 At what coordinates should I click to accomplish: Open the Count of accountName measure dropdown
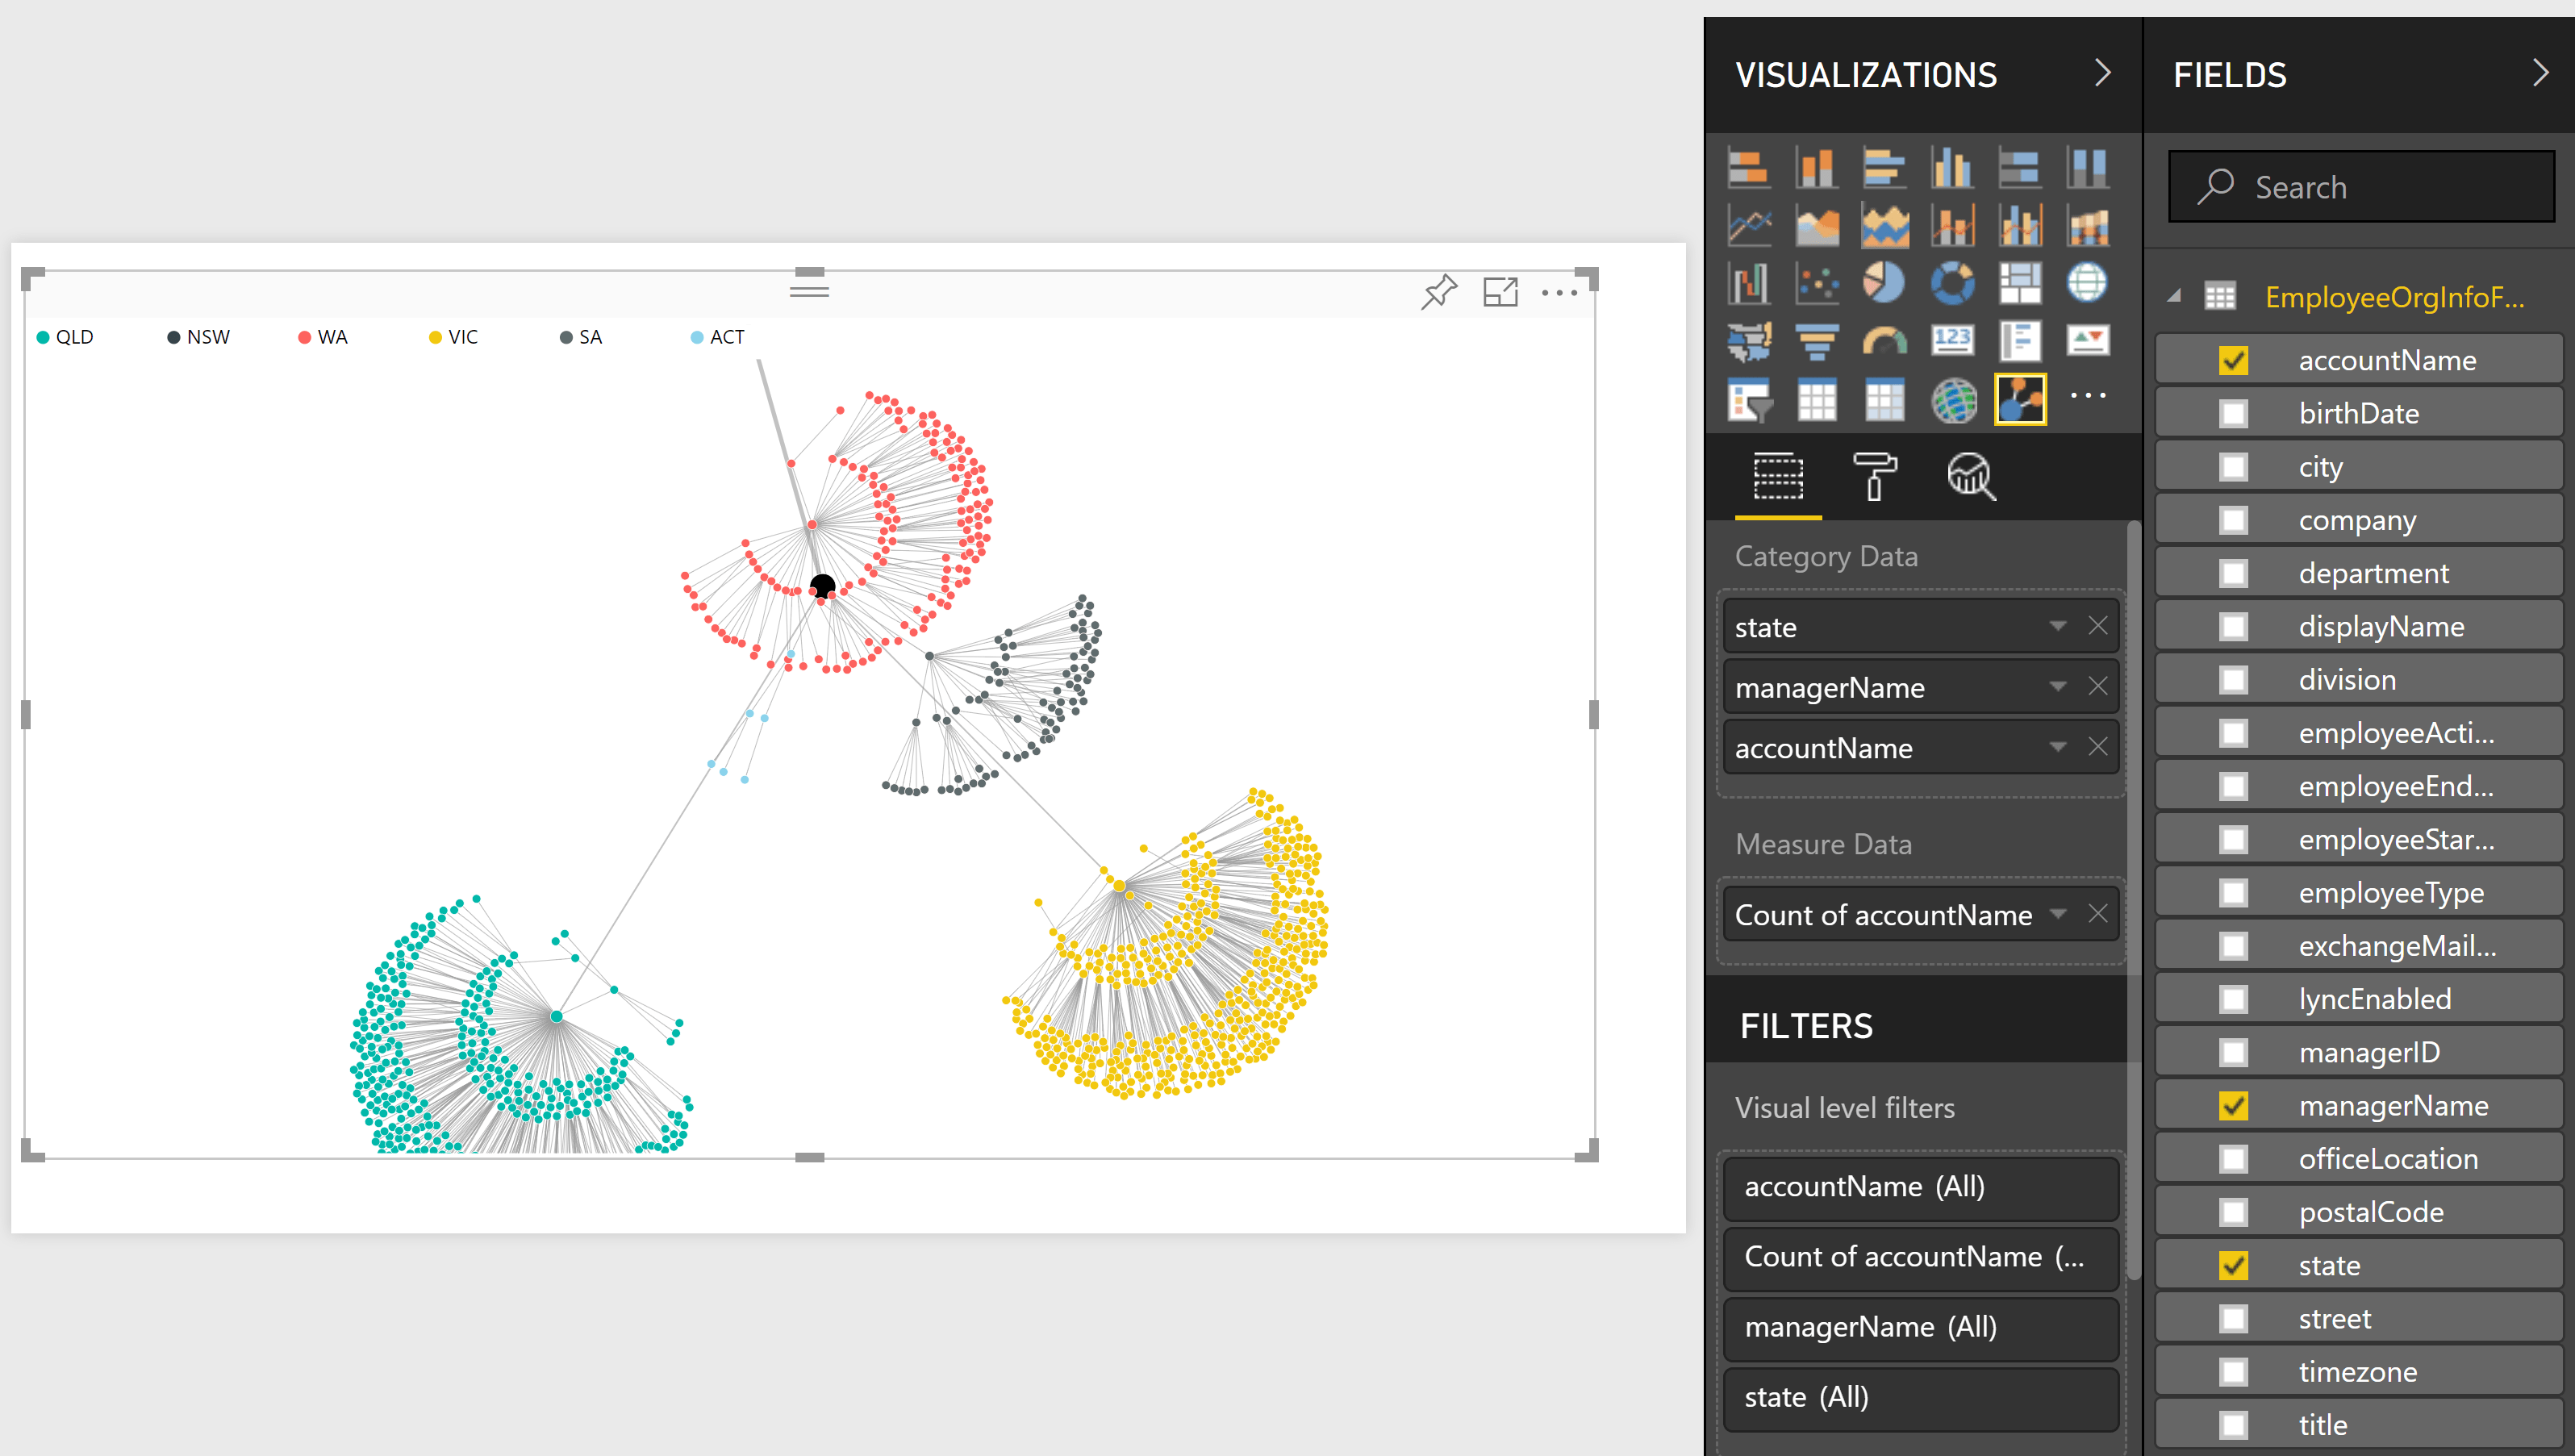pos(2057,914)
